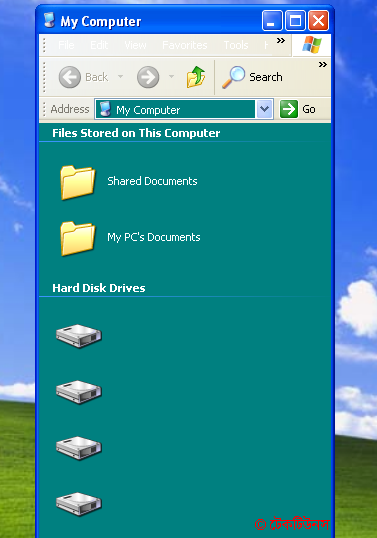The image size is (377, 538).
Task: Open the Tools menu
Action: tap(236, 45)
